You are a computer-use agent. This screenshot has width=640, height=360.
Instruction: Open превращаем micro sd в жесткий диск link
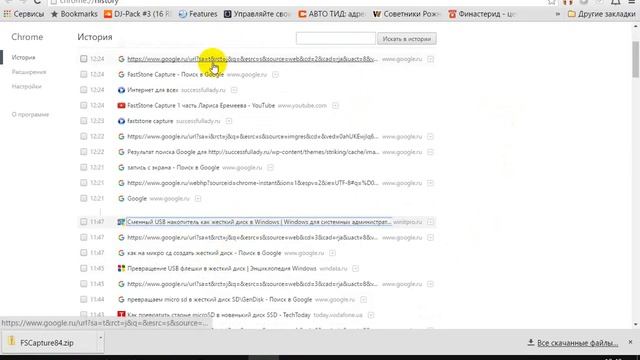coord(220,300)
